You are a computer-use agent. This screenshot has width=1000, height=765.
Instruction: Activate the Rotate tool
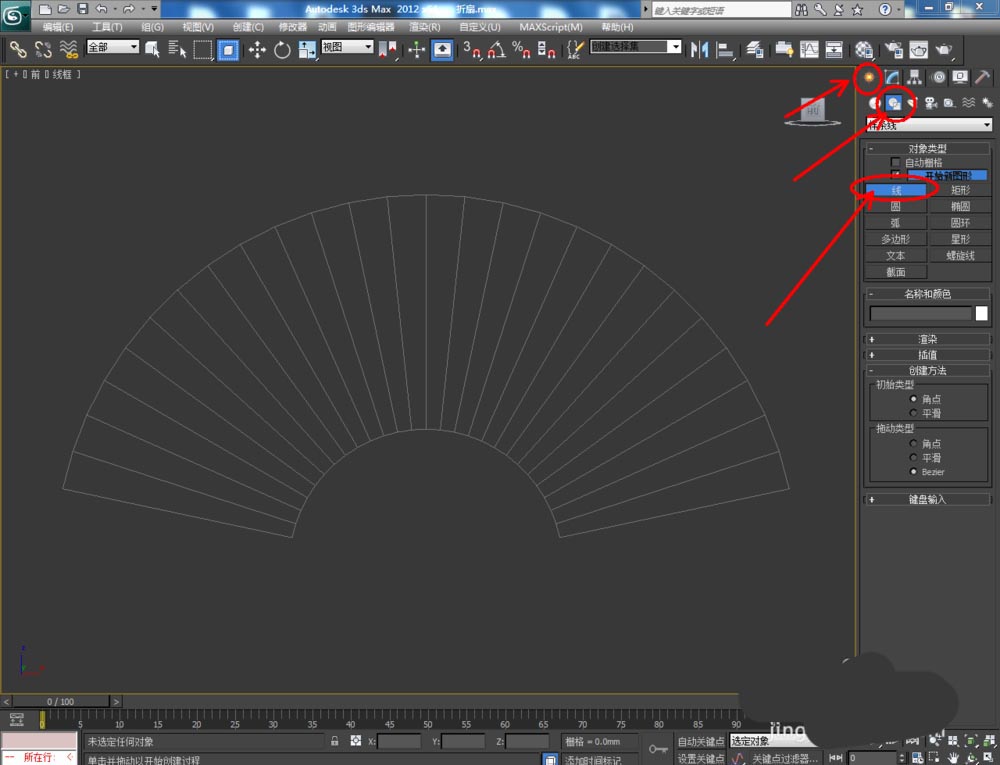point(282,49)
